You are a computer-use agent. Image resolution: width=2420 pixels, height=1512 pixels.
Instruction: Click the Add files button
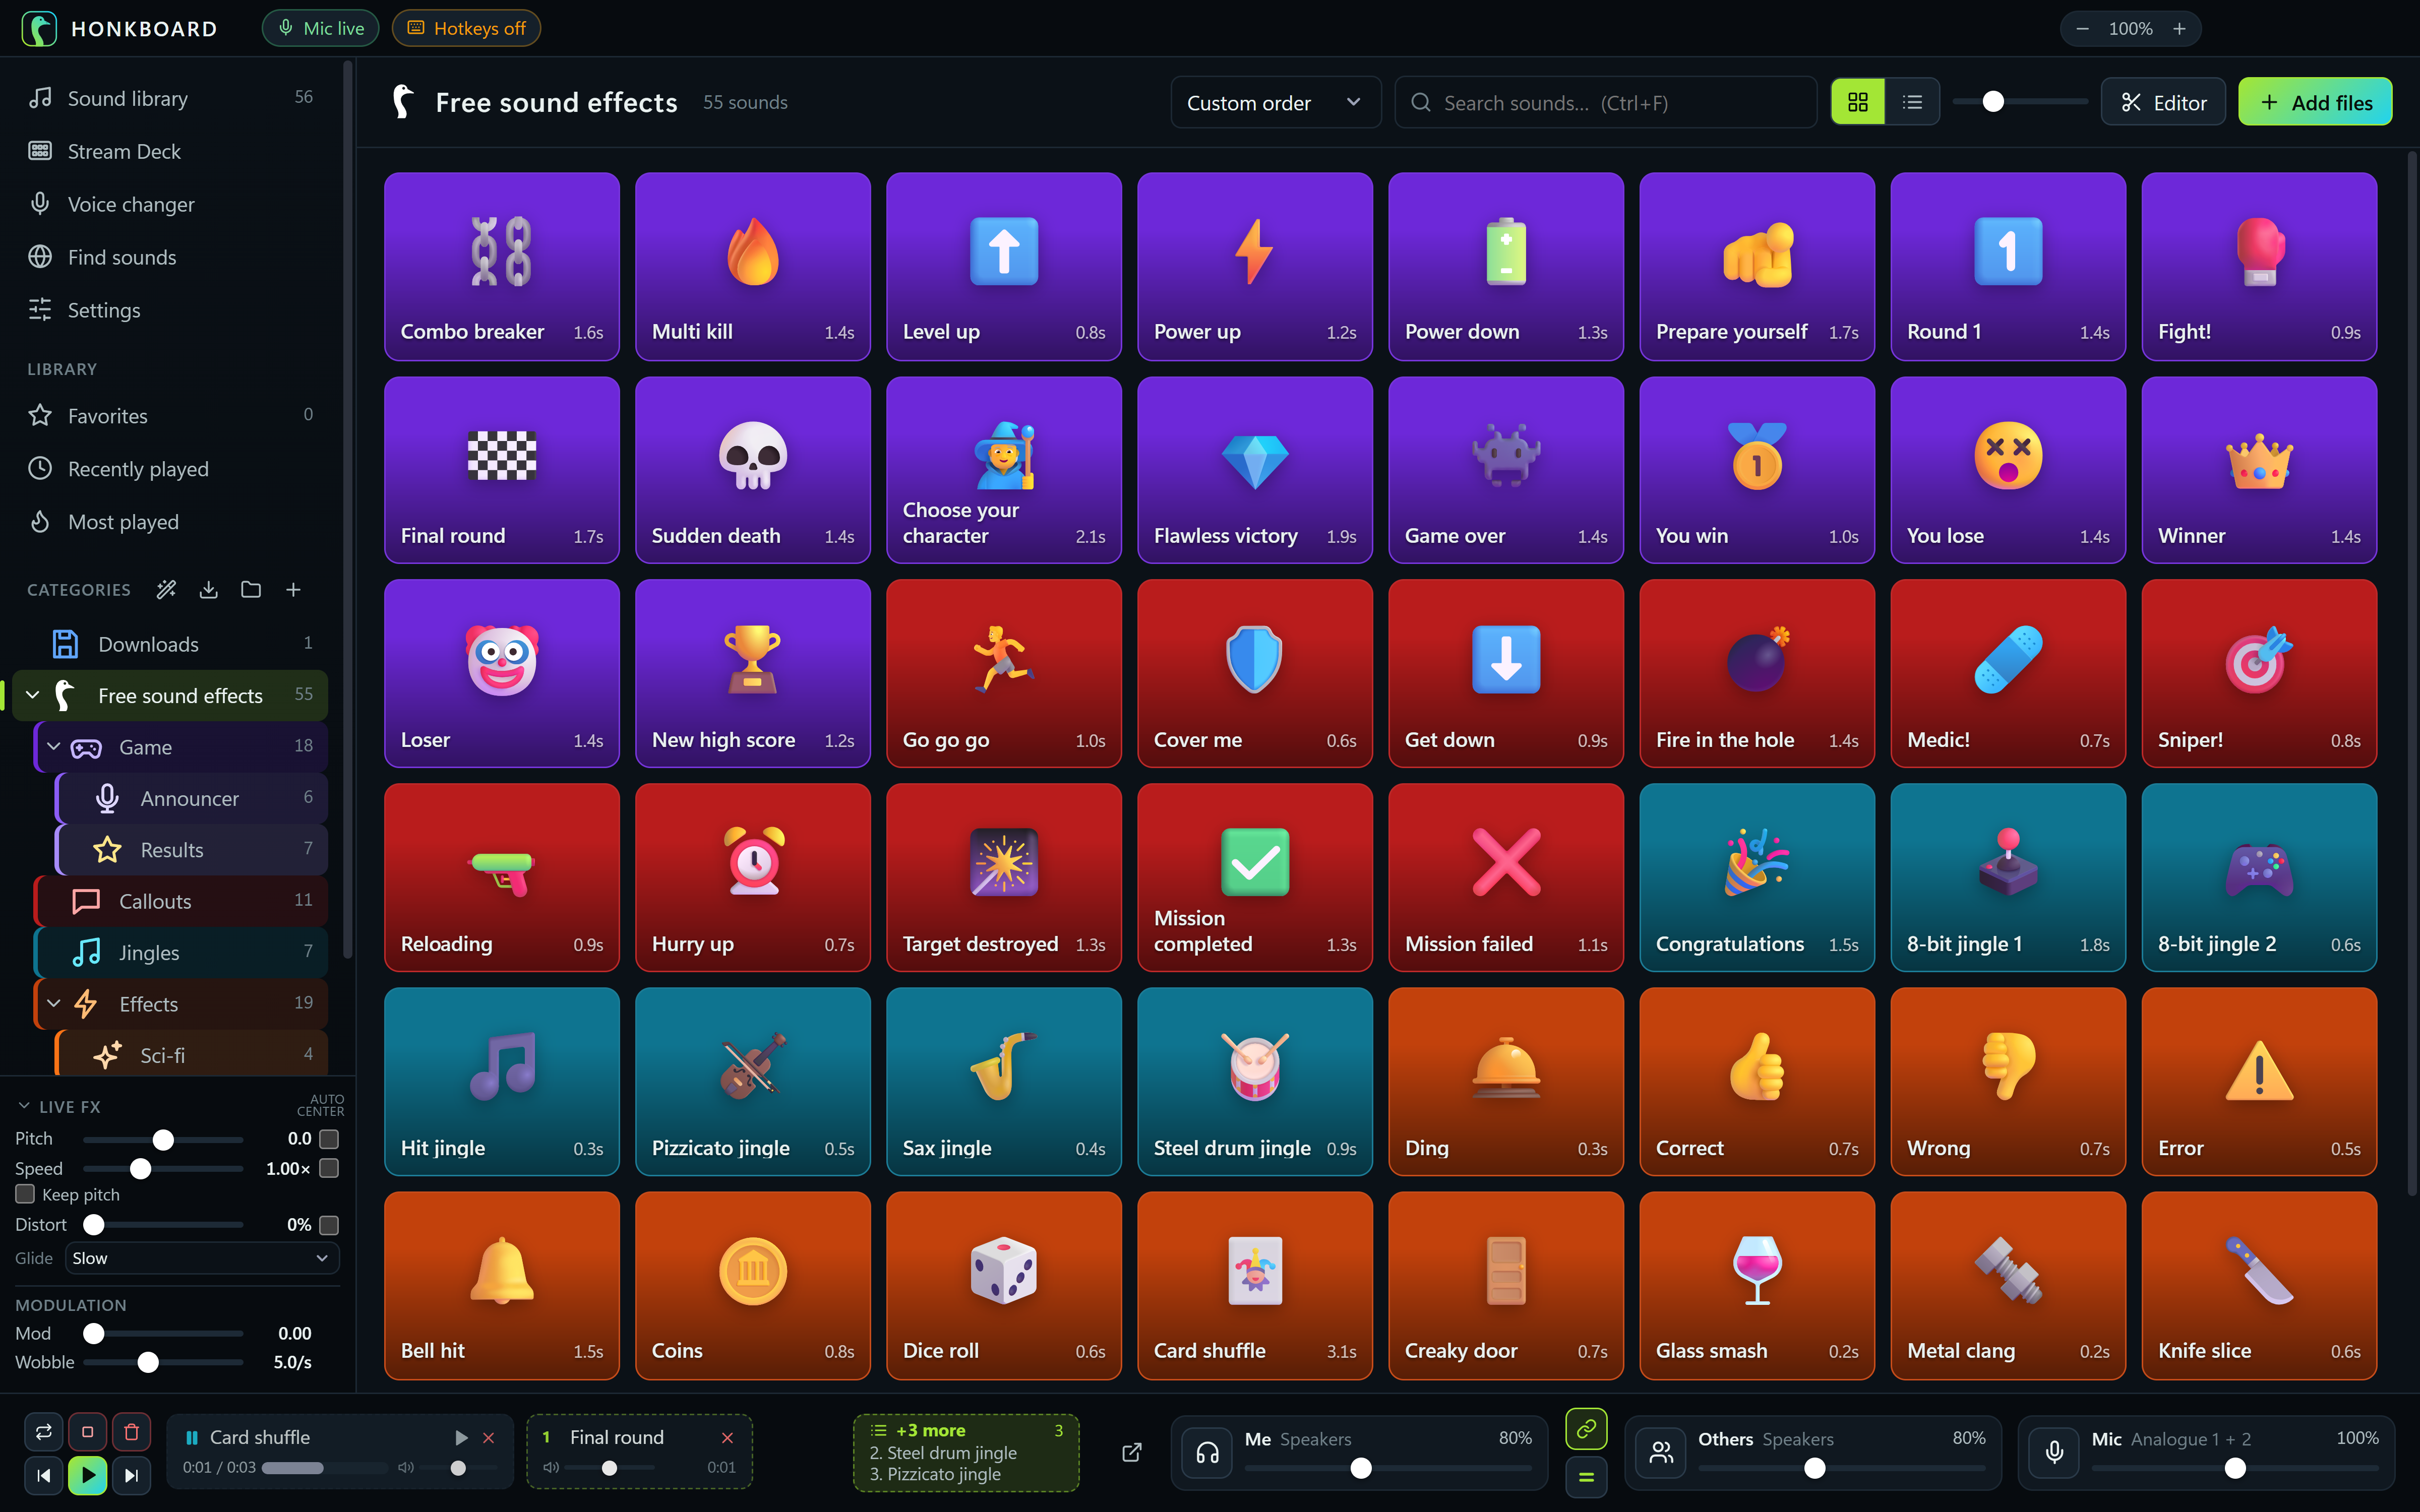[x=2314, y=102]
